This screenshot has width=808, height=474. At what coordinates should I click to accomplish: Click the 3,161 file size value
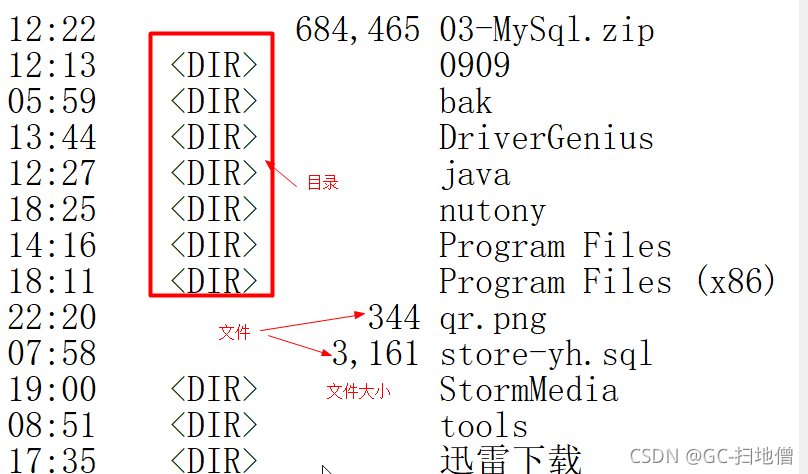click(x=376, y=354)
